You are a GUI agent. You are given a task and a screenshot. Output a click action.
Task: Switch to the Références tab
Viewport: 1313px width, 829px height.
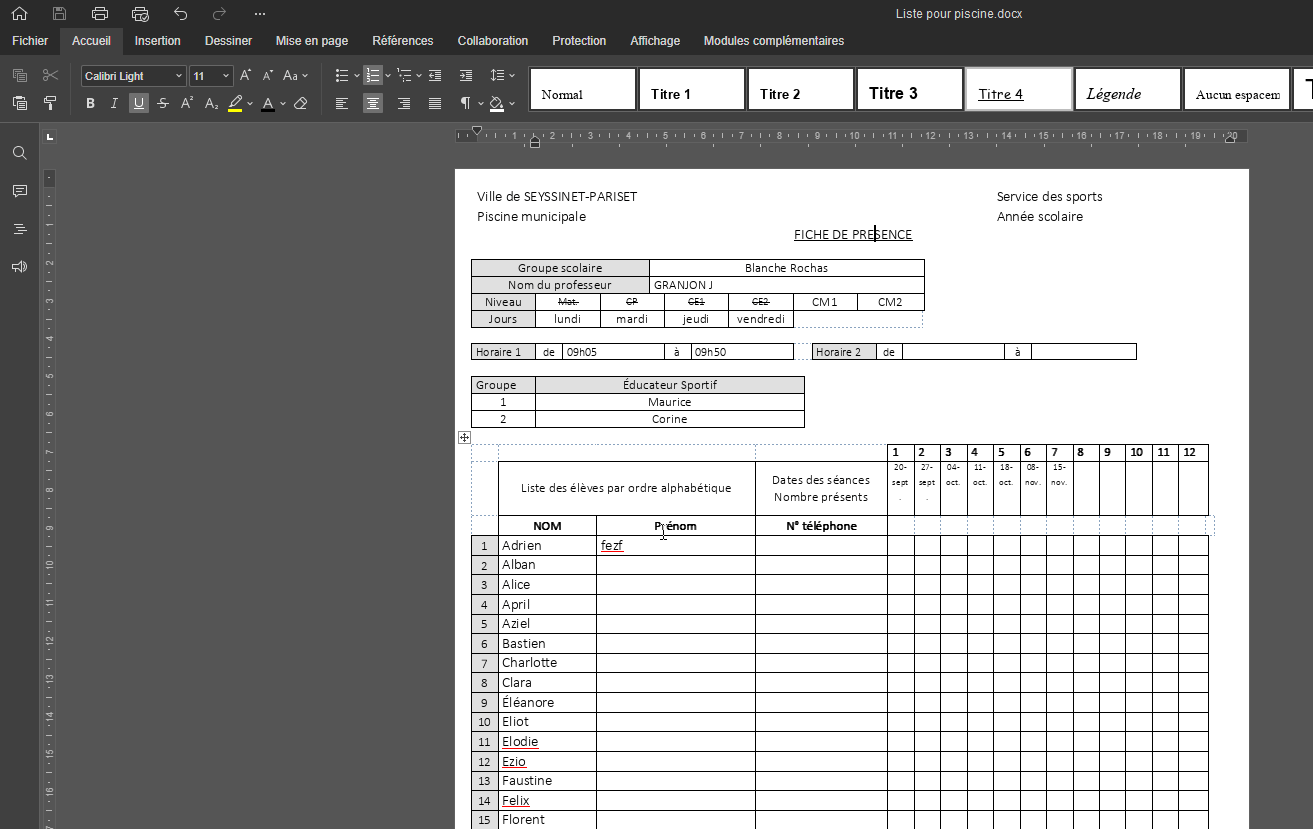403,41
